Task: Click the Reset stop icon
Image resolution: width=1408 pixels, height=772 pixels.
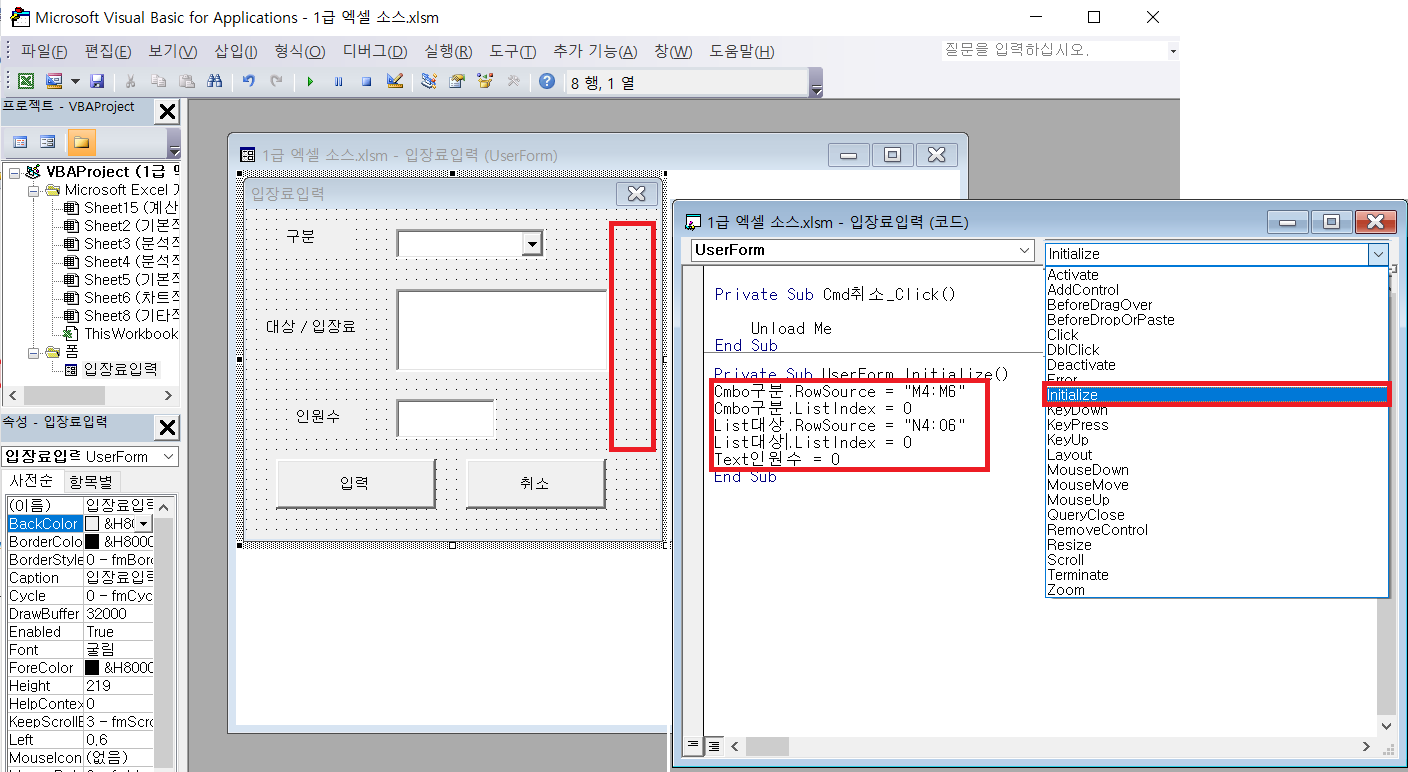Action: [x=366, y=82]
